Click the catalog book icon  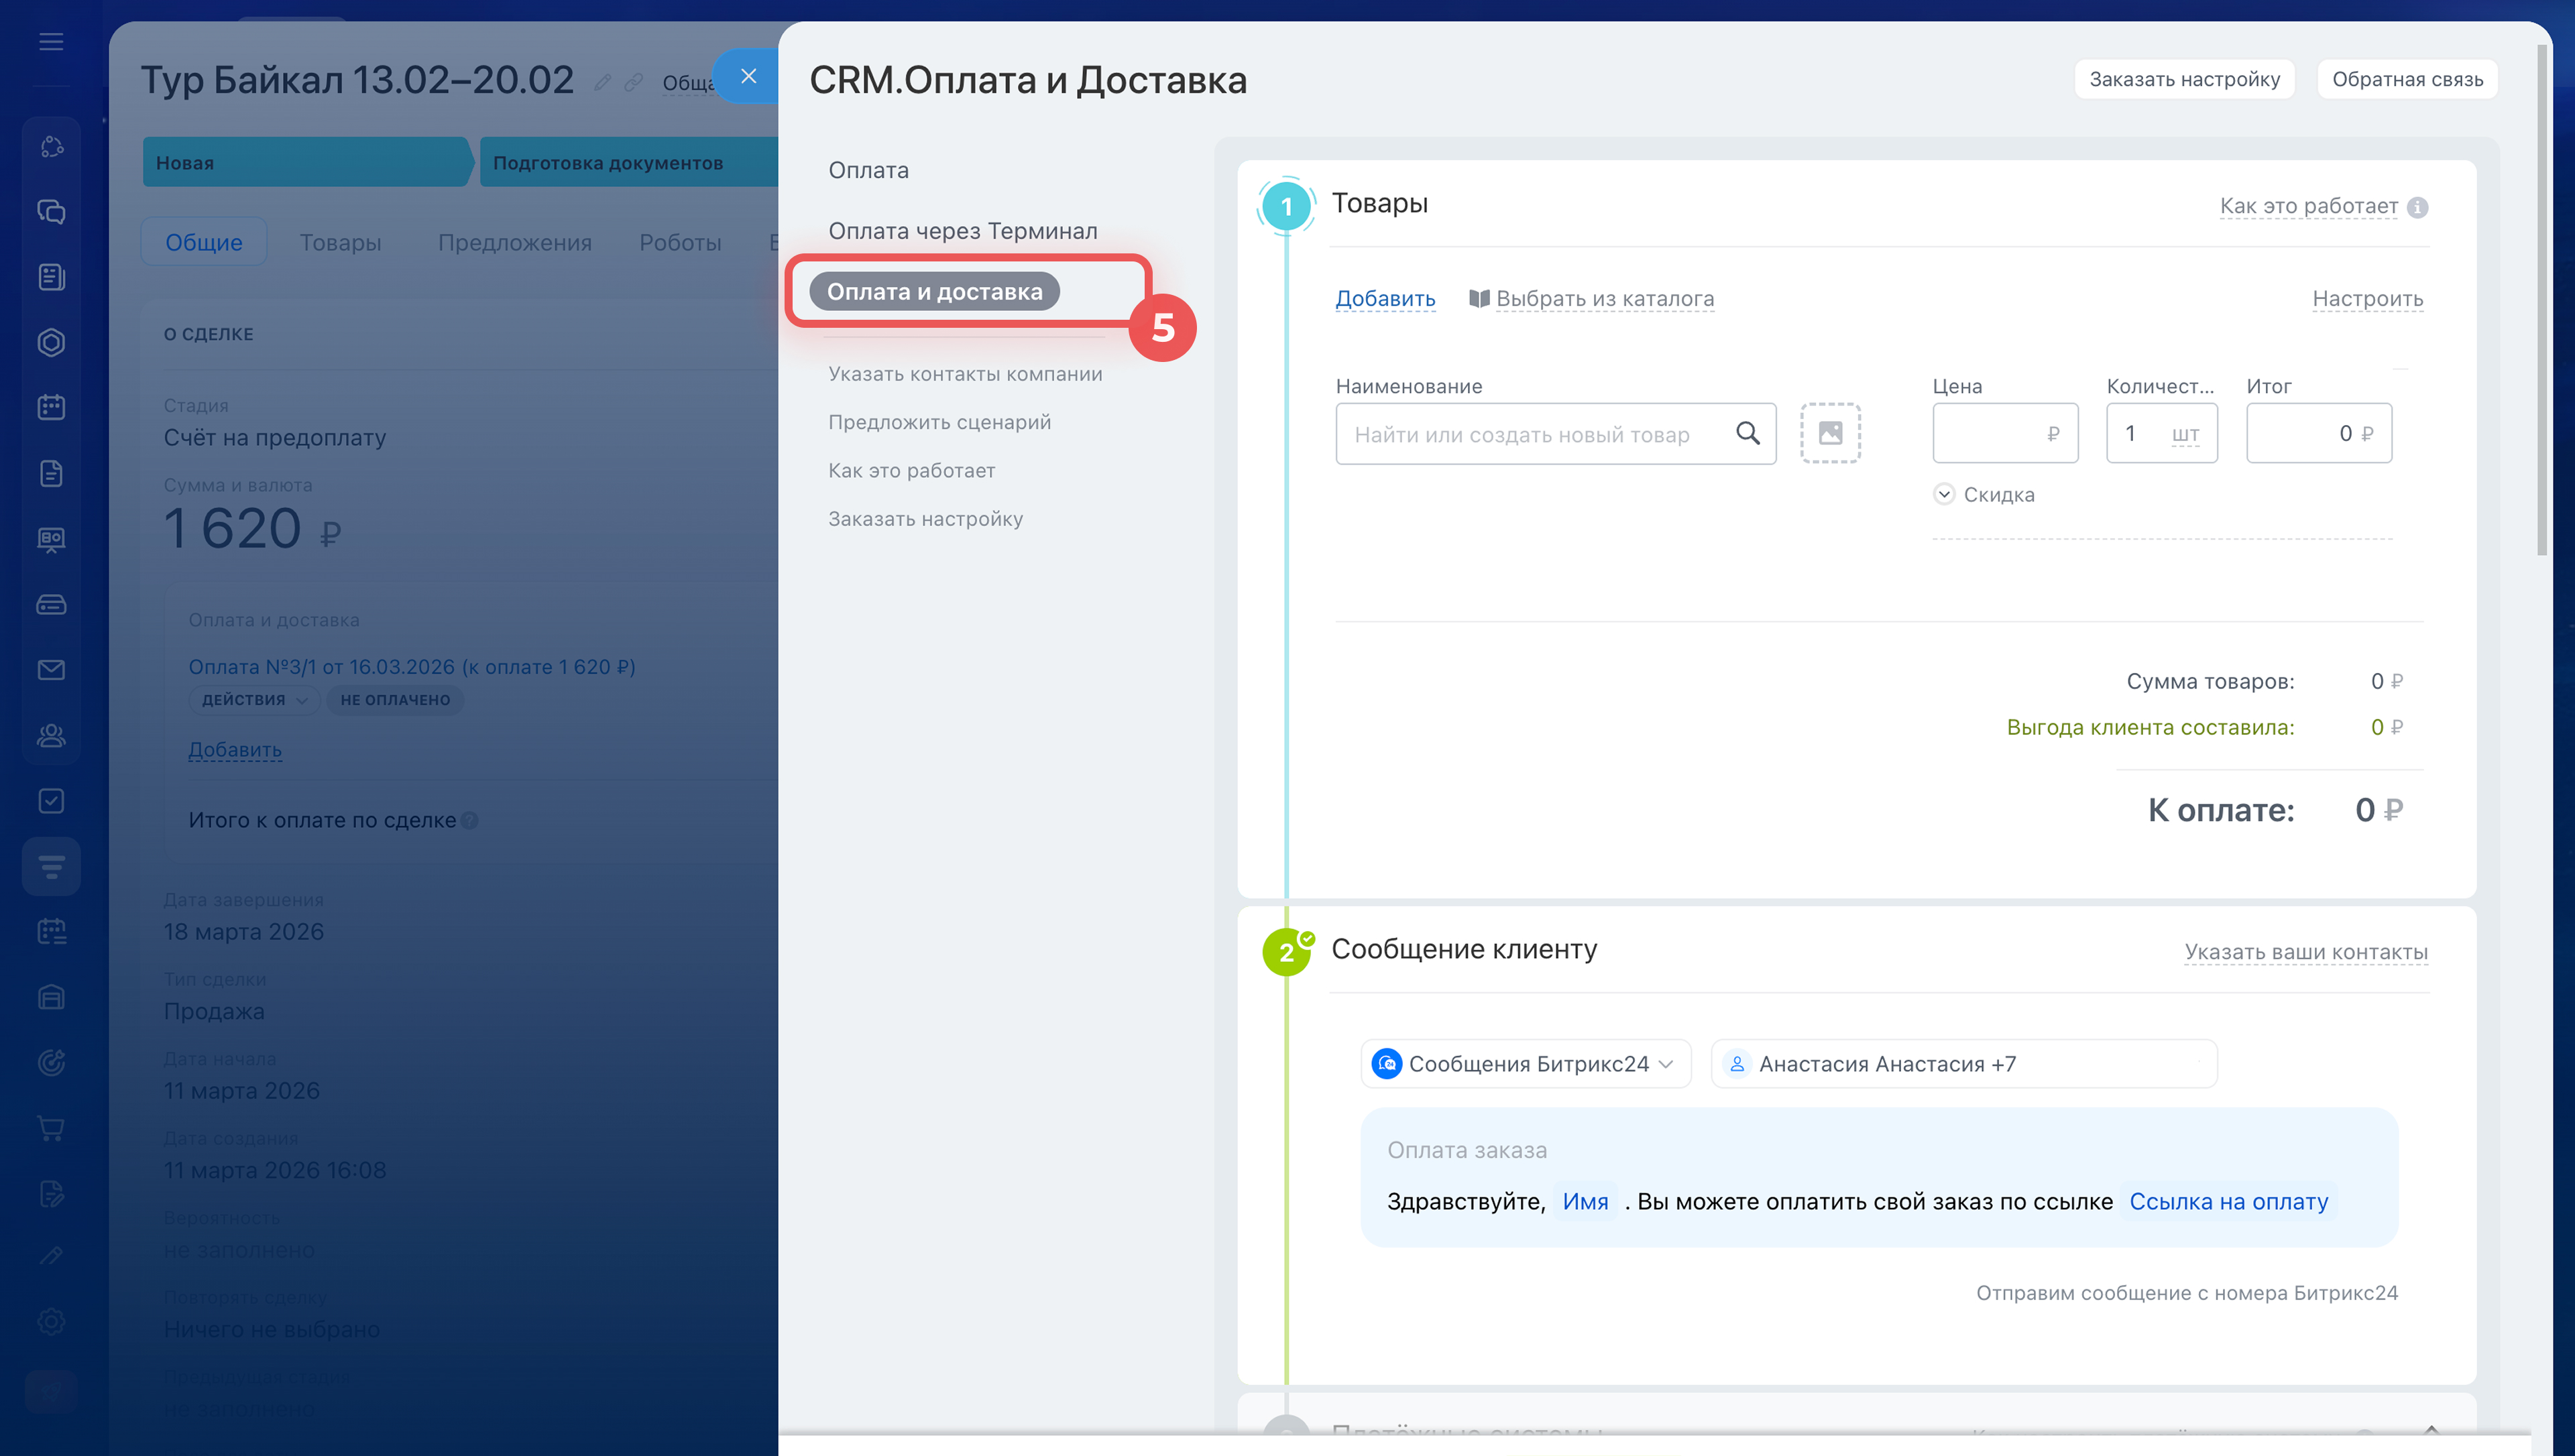(x=1479, y=298)
